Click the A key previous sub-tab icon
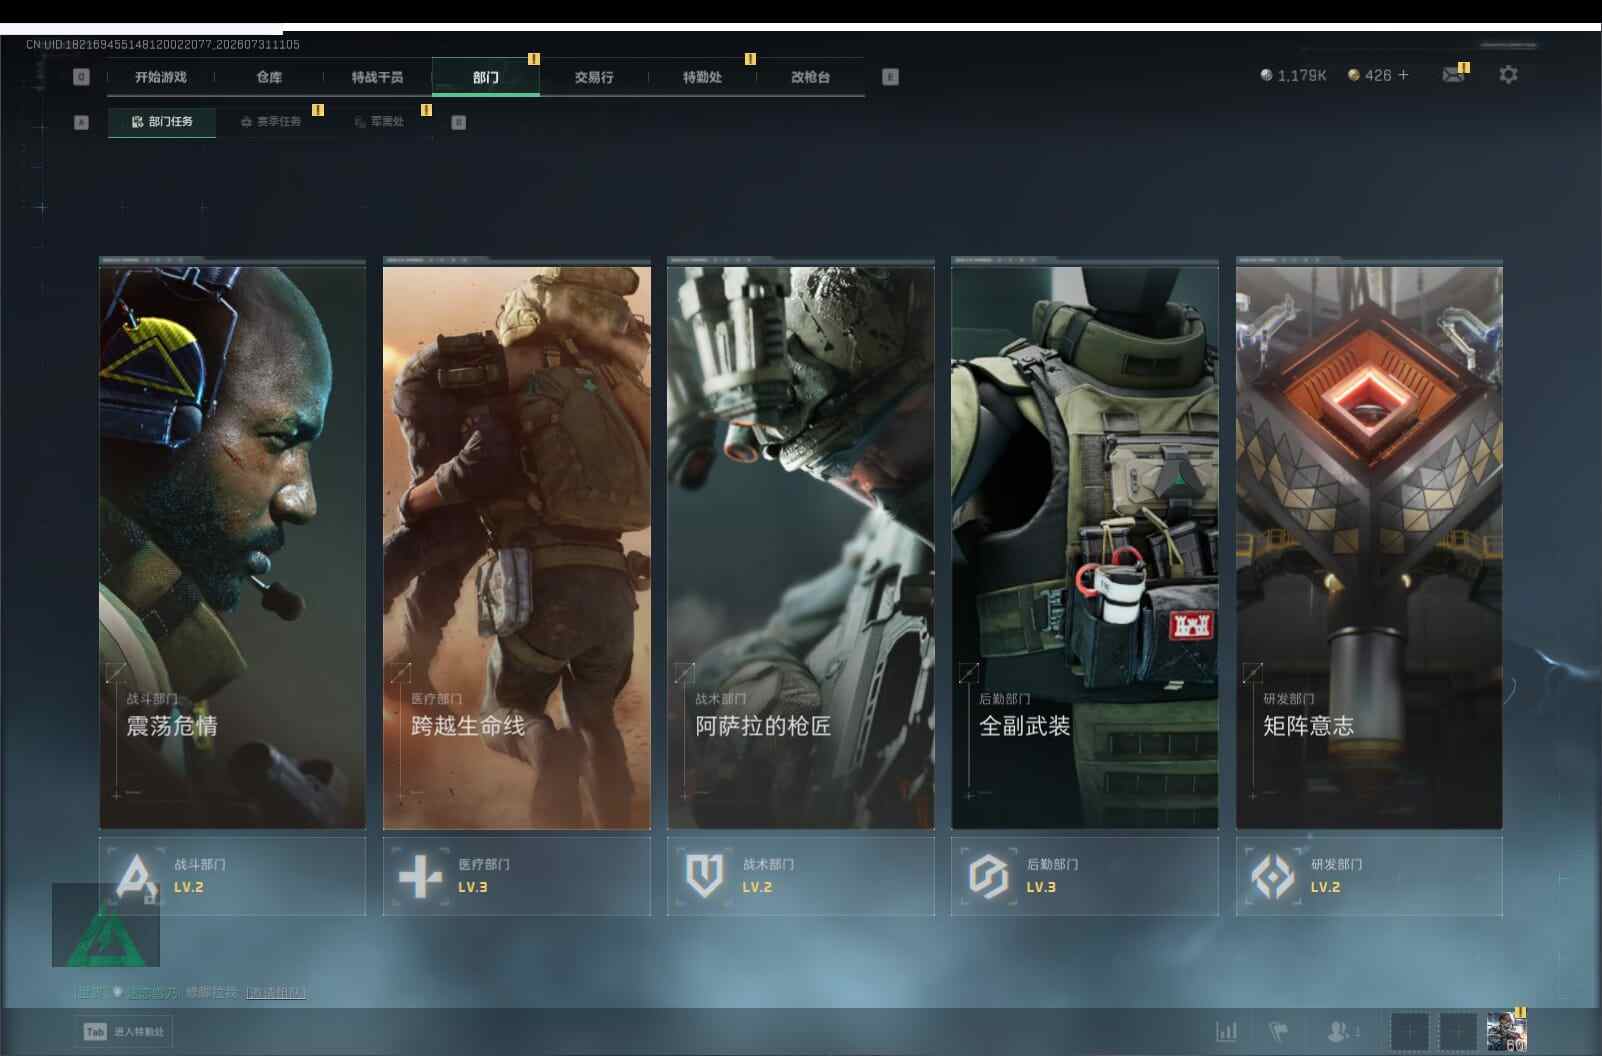 (x=82, y=122)
